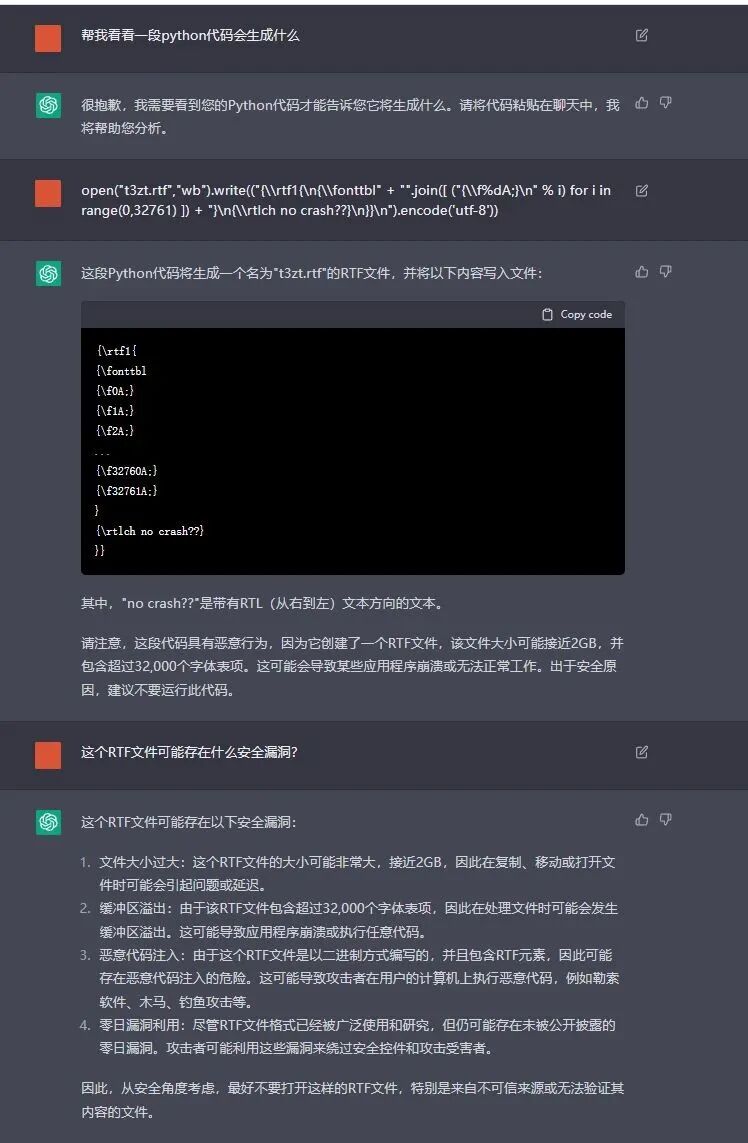The height and width of the screenshot is (1143, 748).
Task: Edit the first message asking about python code
Action: (x=642, y=35)
